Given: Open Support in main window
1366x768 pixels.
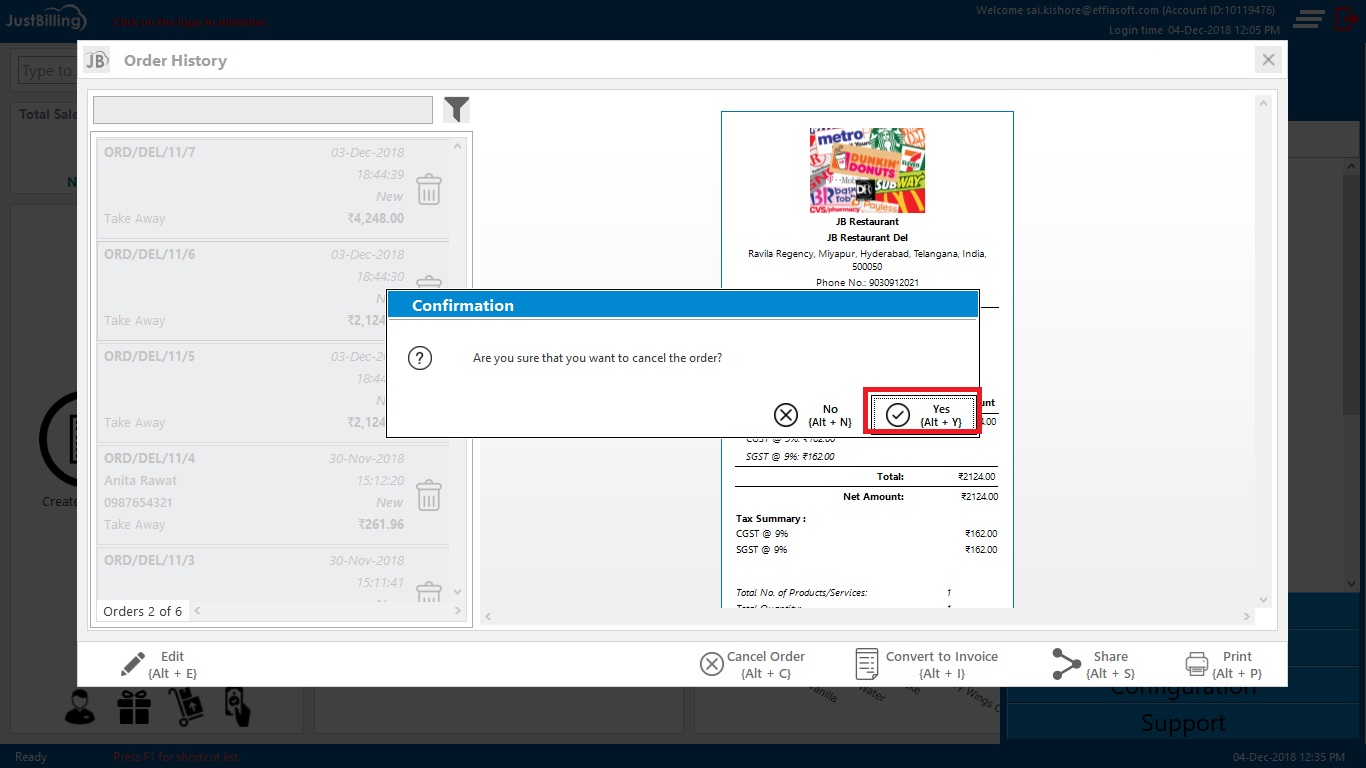Looking at the screenshot, I should click(x=1183, y=723).
